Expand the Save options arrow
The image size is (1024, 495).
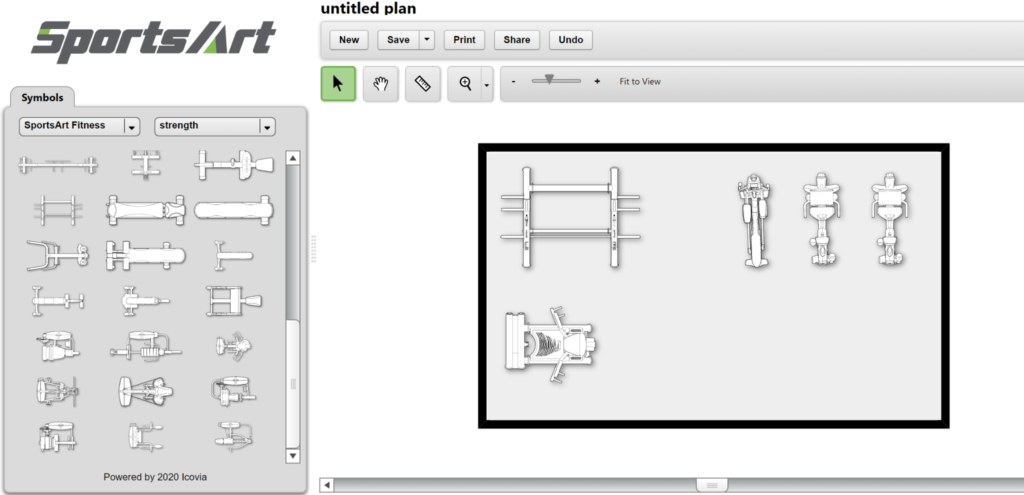click(x=427, y=40)
